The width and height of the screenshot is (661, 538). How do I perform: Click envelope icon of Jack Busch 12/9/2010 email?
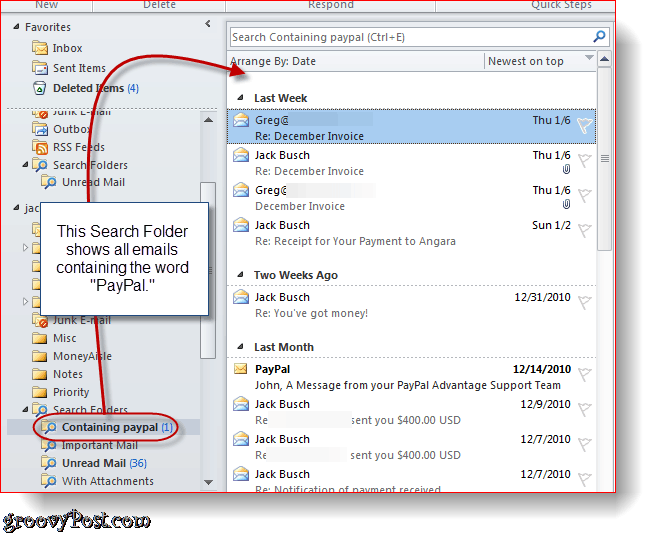(x=241, y=404)
